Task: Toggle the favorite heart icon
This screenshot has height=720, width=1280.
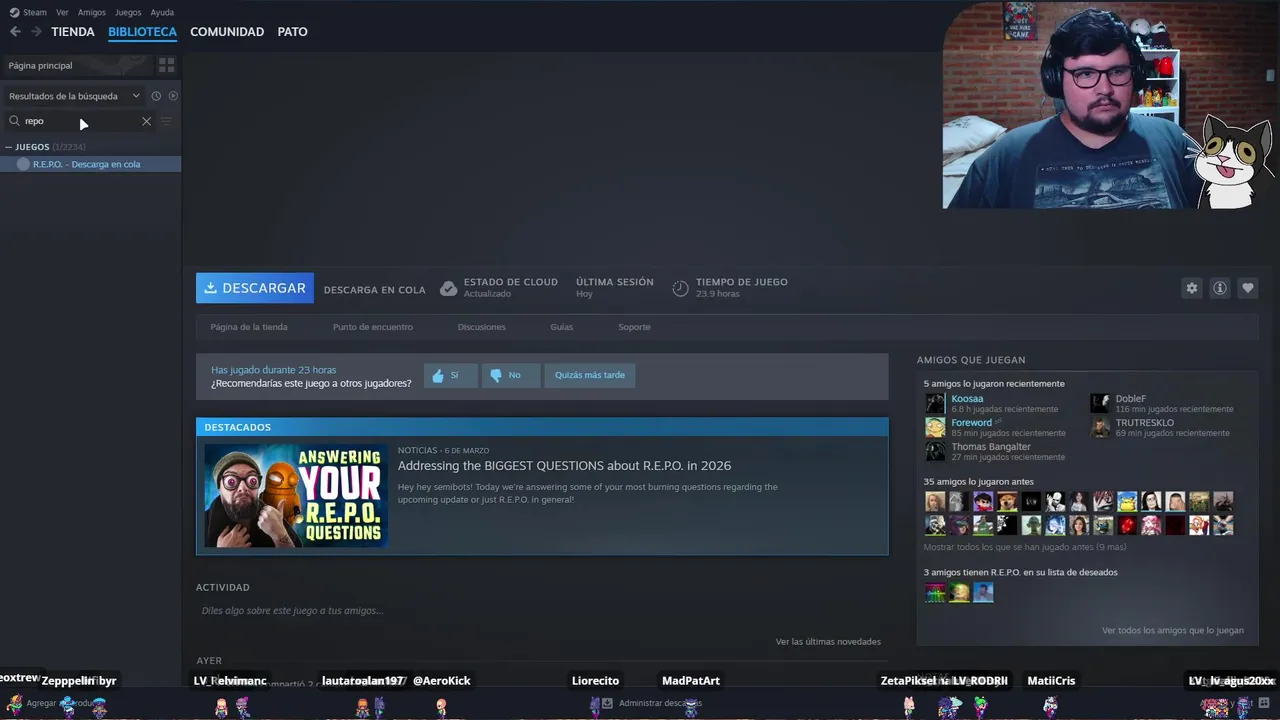Action: coord(1248,288)
